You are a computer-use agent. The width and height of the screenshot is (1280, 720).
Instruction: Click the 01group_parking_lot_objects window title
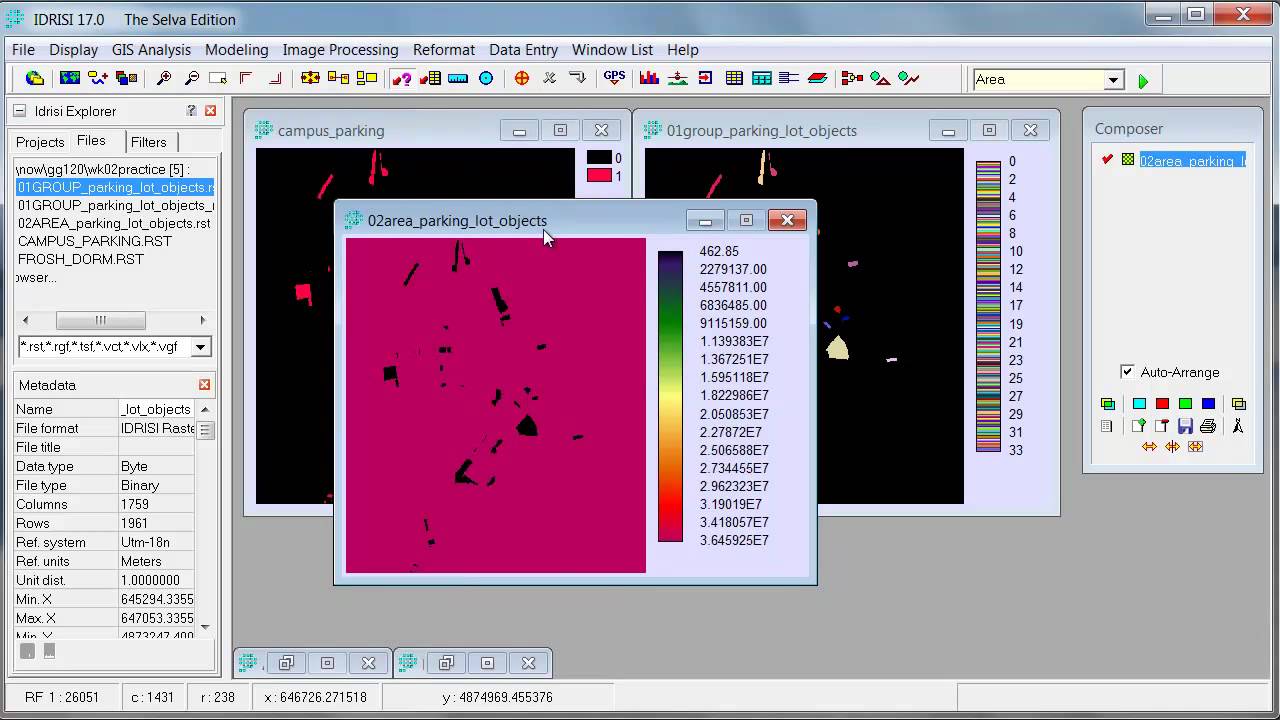[762, 130]
